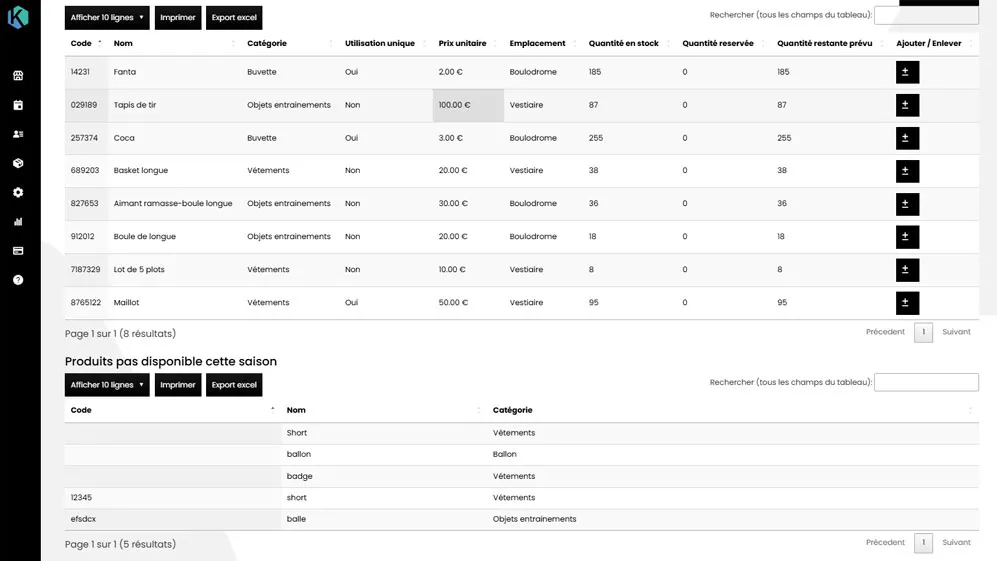
Task: Open lower 'Afficher 10 lignes' dropdown
Action: [x=107, y=385]
